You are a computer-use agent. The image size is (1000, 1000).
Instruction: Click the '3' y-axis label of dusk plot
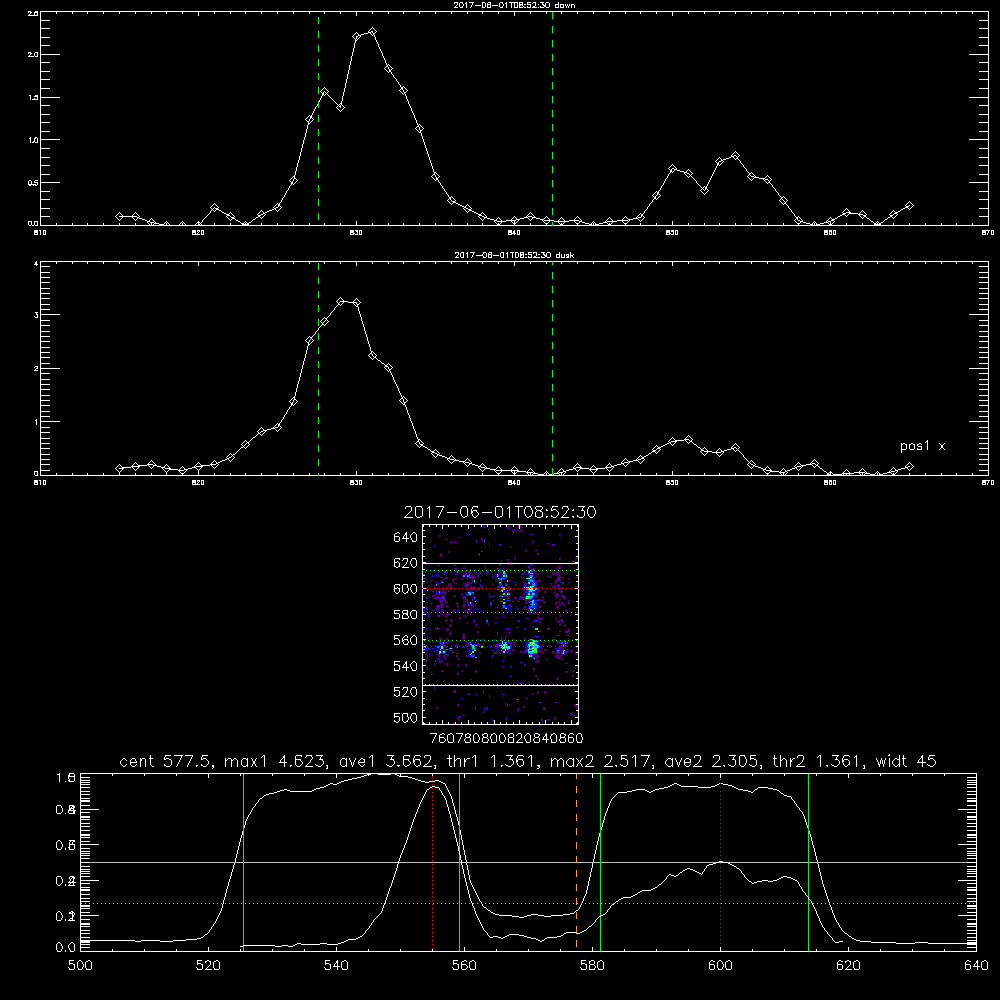point(36,315)
